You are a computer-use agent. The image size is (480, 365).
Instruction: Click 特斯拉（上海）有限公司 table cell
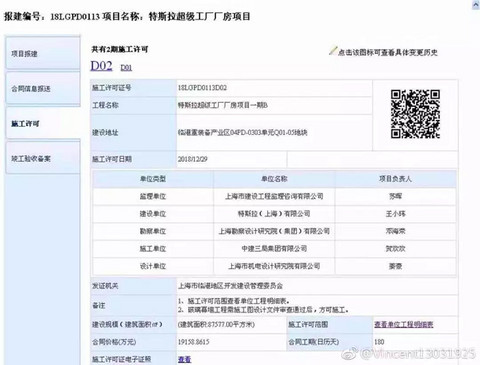(x=274, y=214)
